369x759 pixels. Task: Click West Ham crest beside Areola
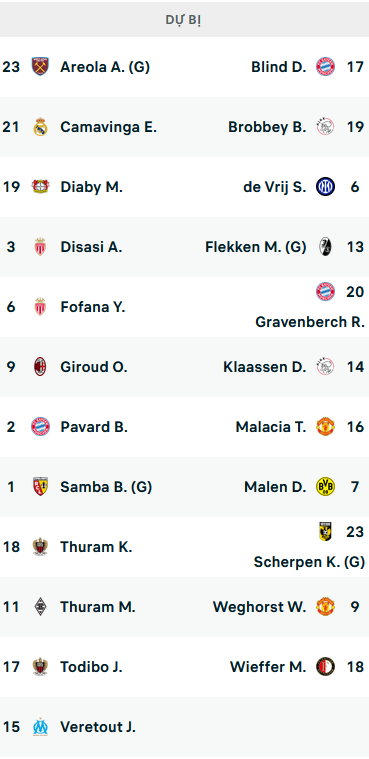pyautogui.click(x=40, y=67)
